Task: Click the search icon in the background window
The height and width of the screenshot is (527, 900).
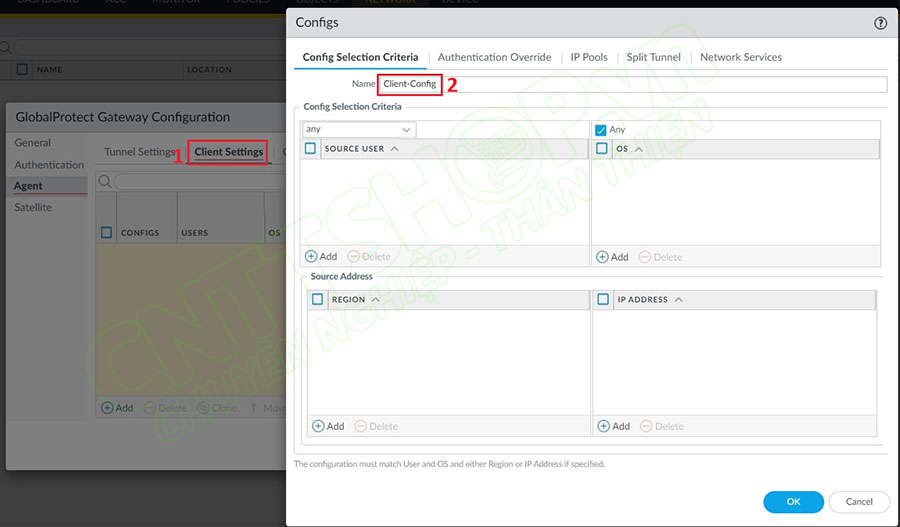Action: pyautogui.click(x=5, y=47)
